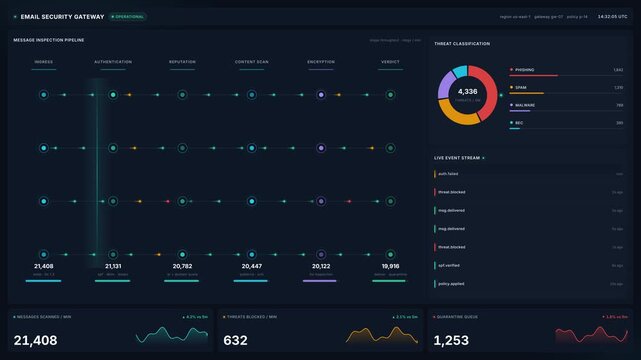Click the 21,131 authentication stage count

[x=113, y=266]
